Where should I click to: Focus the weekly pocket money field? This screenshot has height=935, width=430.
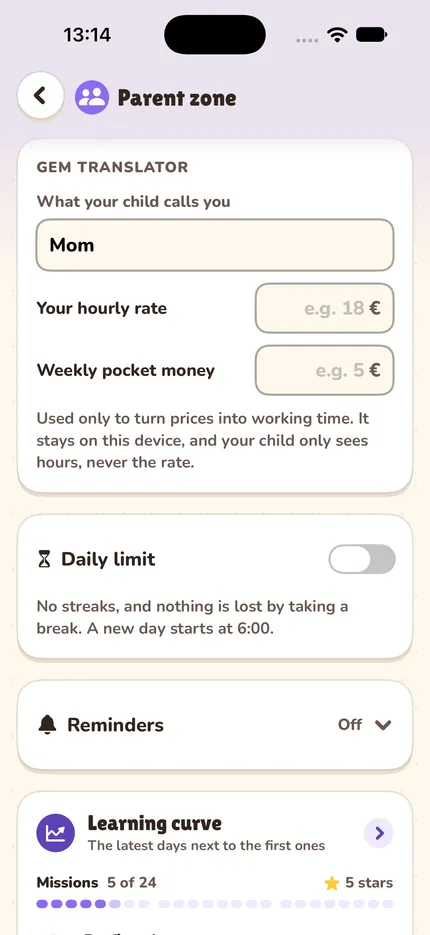(324, 370)
